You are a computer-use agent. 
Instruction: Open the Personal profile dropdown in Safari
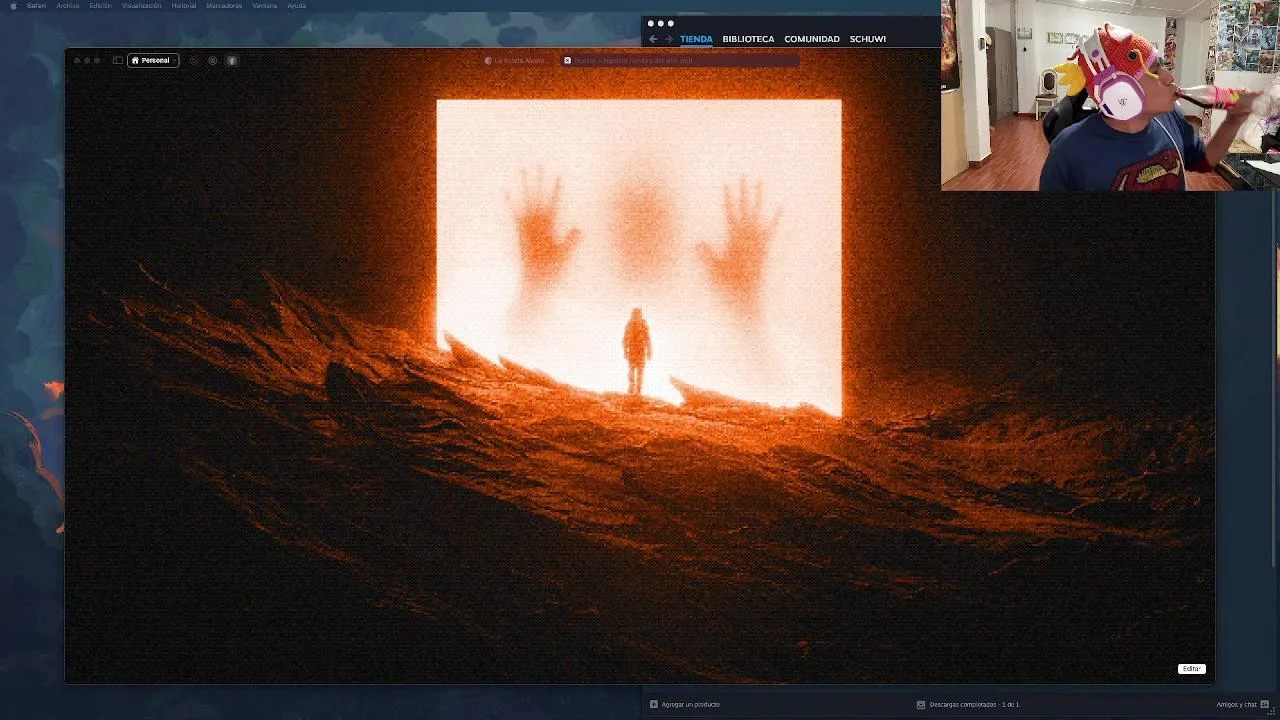[x=153, y=60]
